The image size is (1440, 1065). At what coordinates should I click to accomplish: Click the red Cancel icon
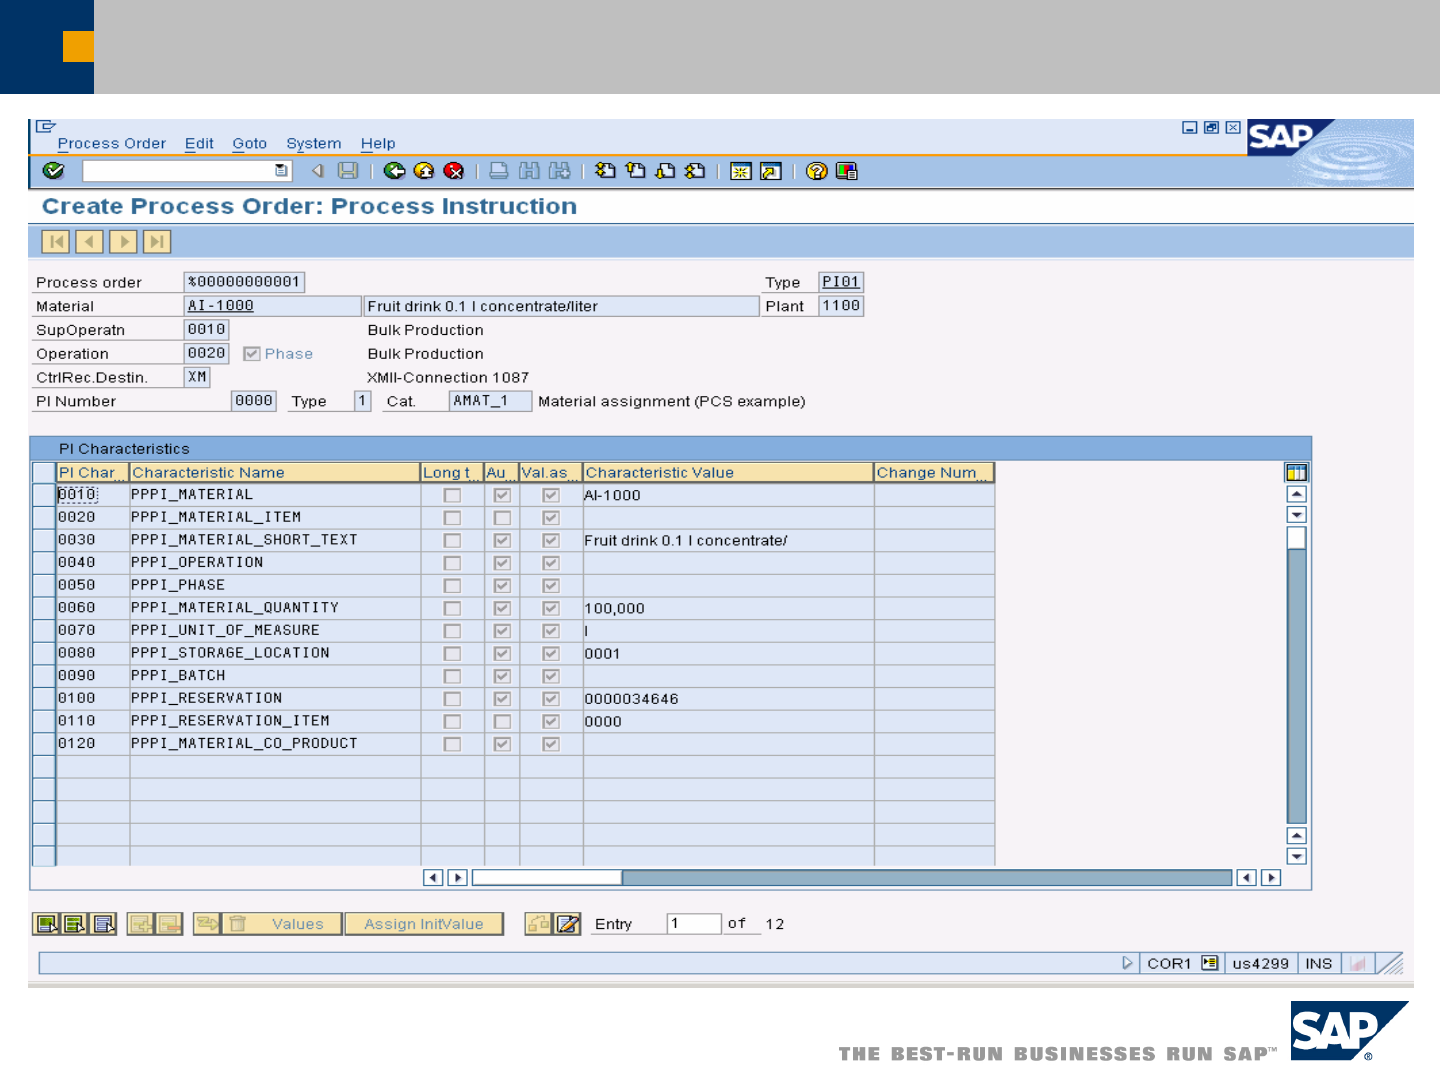tap(454, 171)
